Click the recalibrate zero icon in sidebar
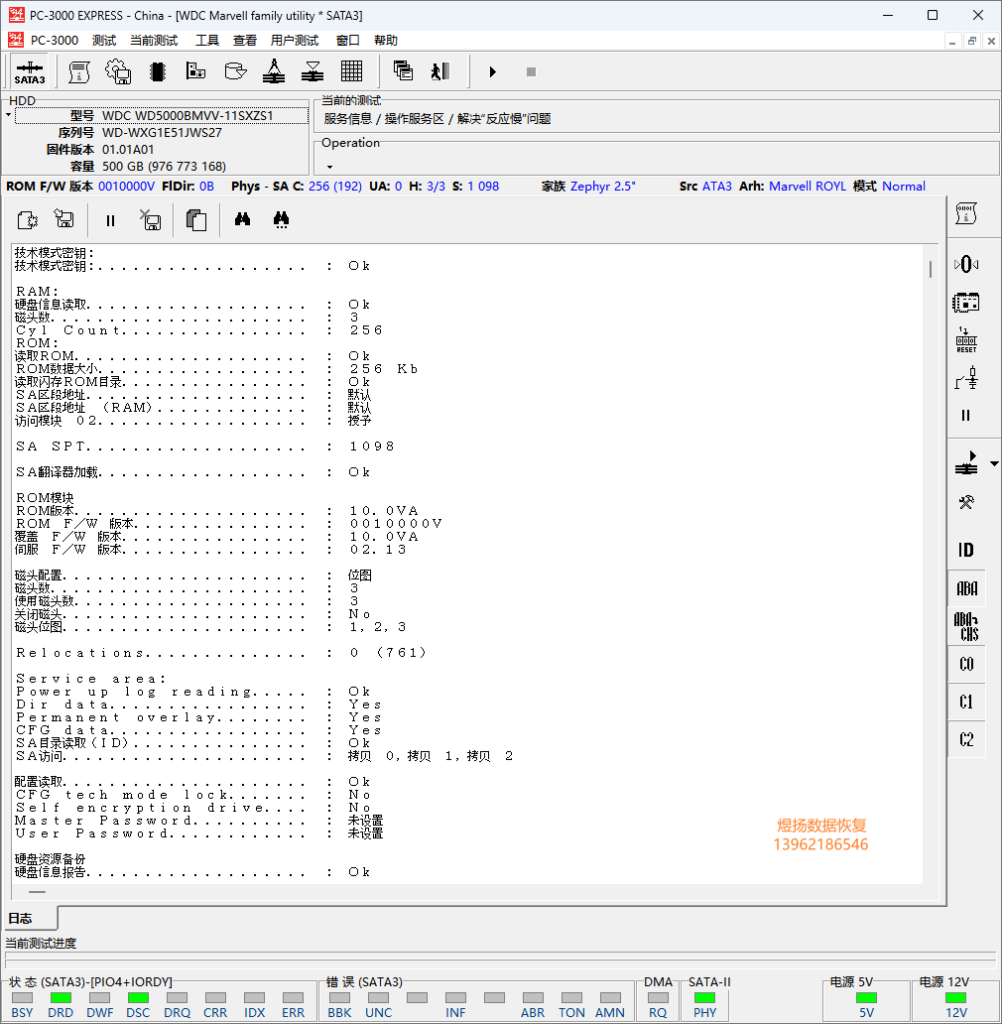This screenshot has width=1002, height=1024. pos(966,264)
